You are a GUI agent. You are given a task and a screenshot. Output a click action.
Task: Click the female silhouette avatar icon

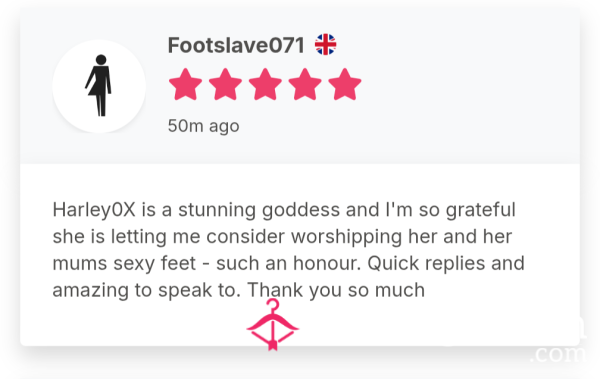pyautogui.click(x=99, y=85)
